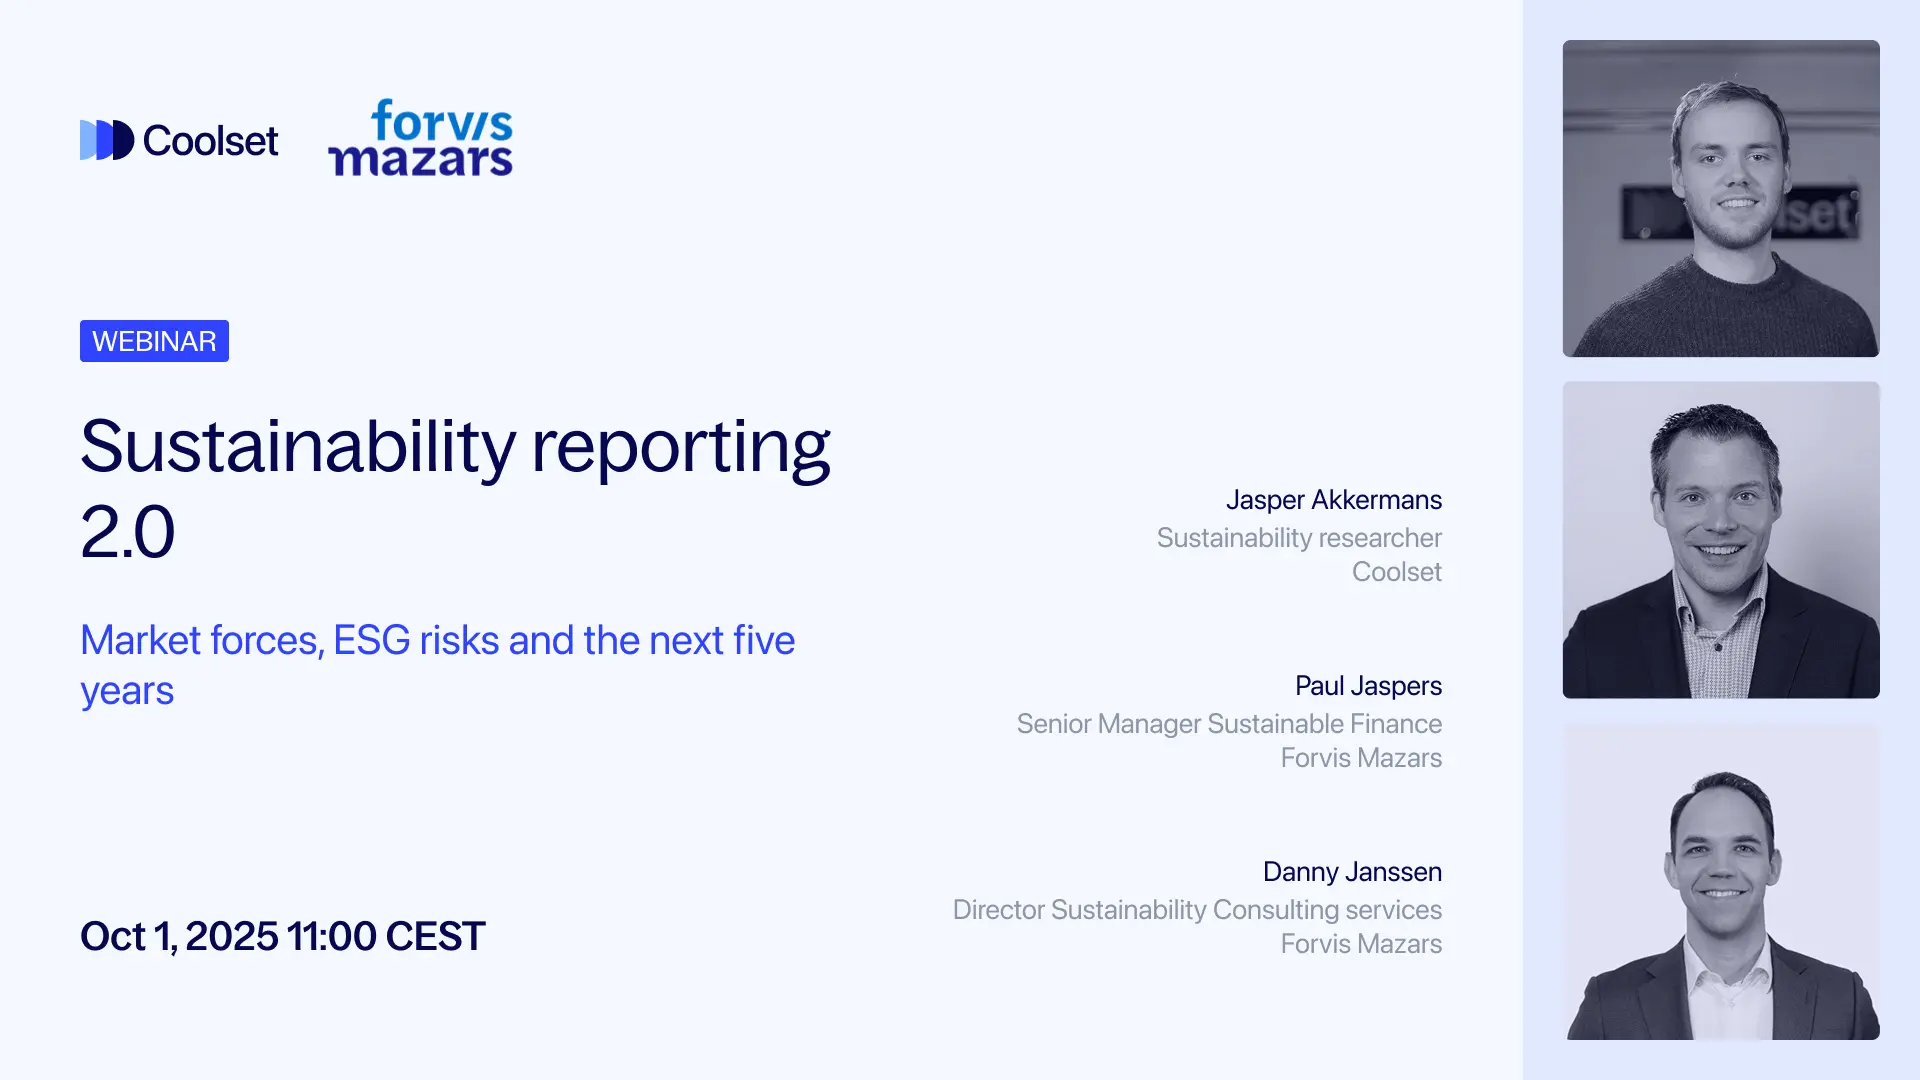Expand the subtitle about ESG risks
The height and width of the screenshot is (1080, 1920).
coord(438,664)
